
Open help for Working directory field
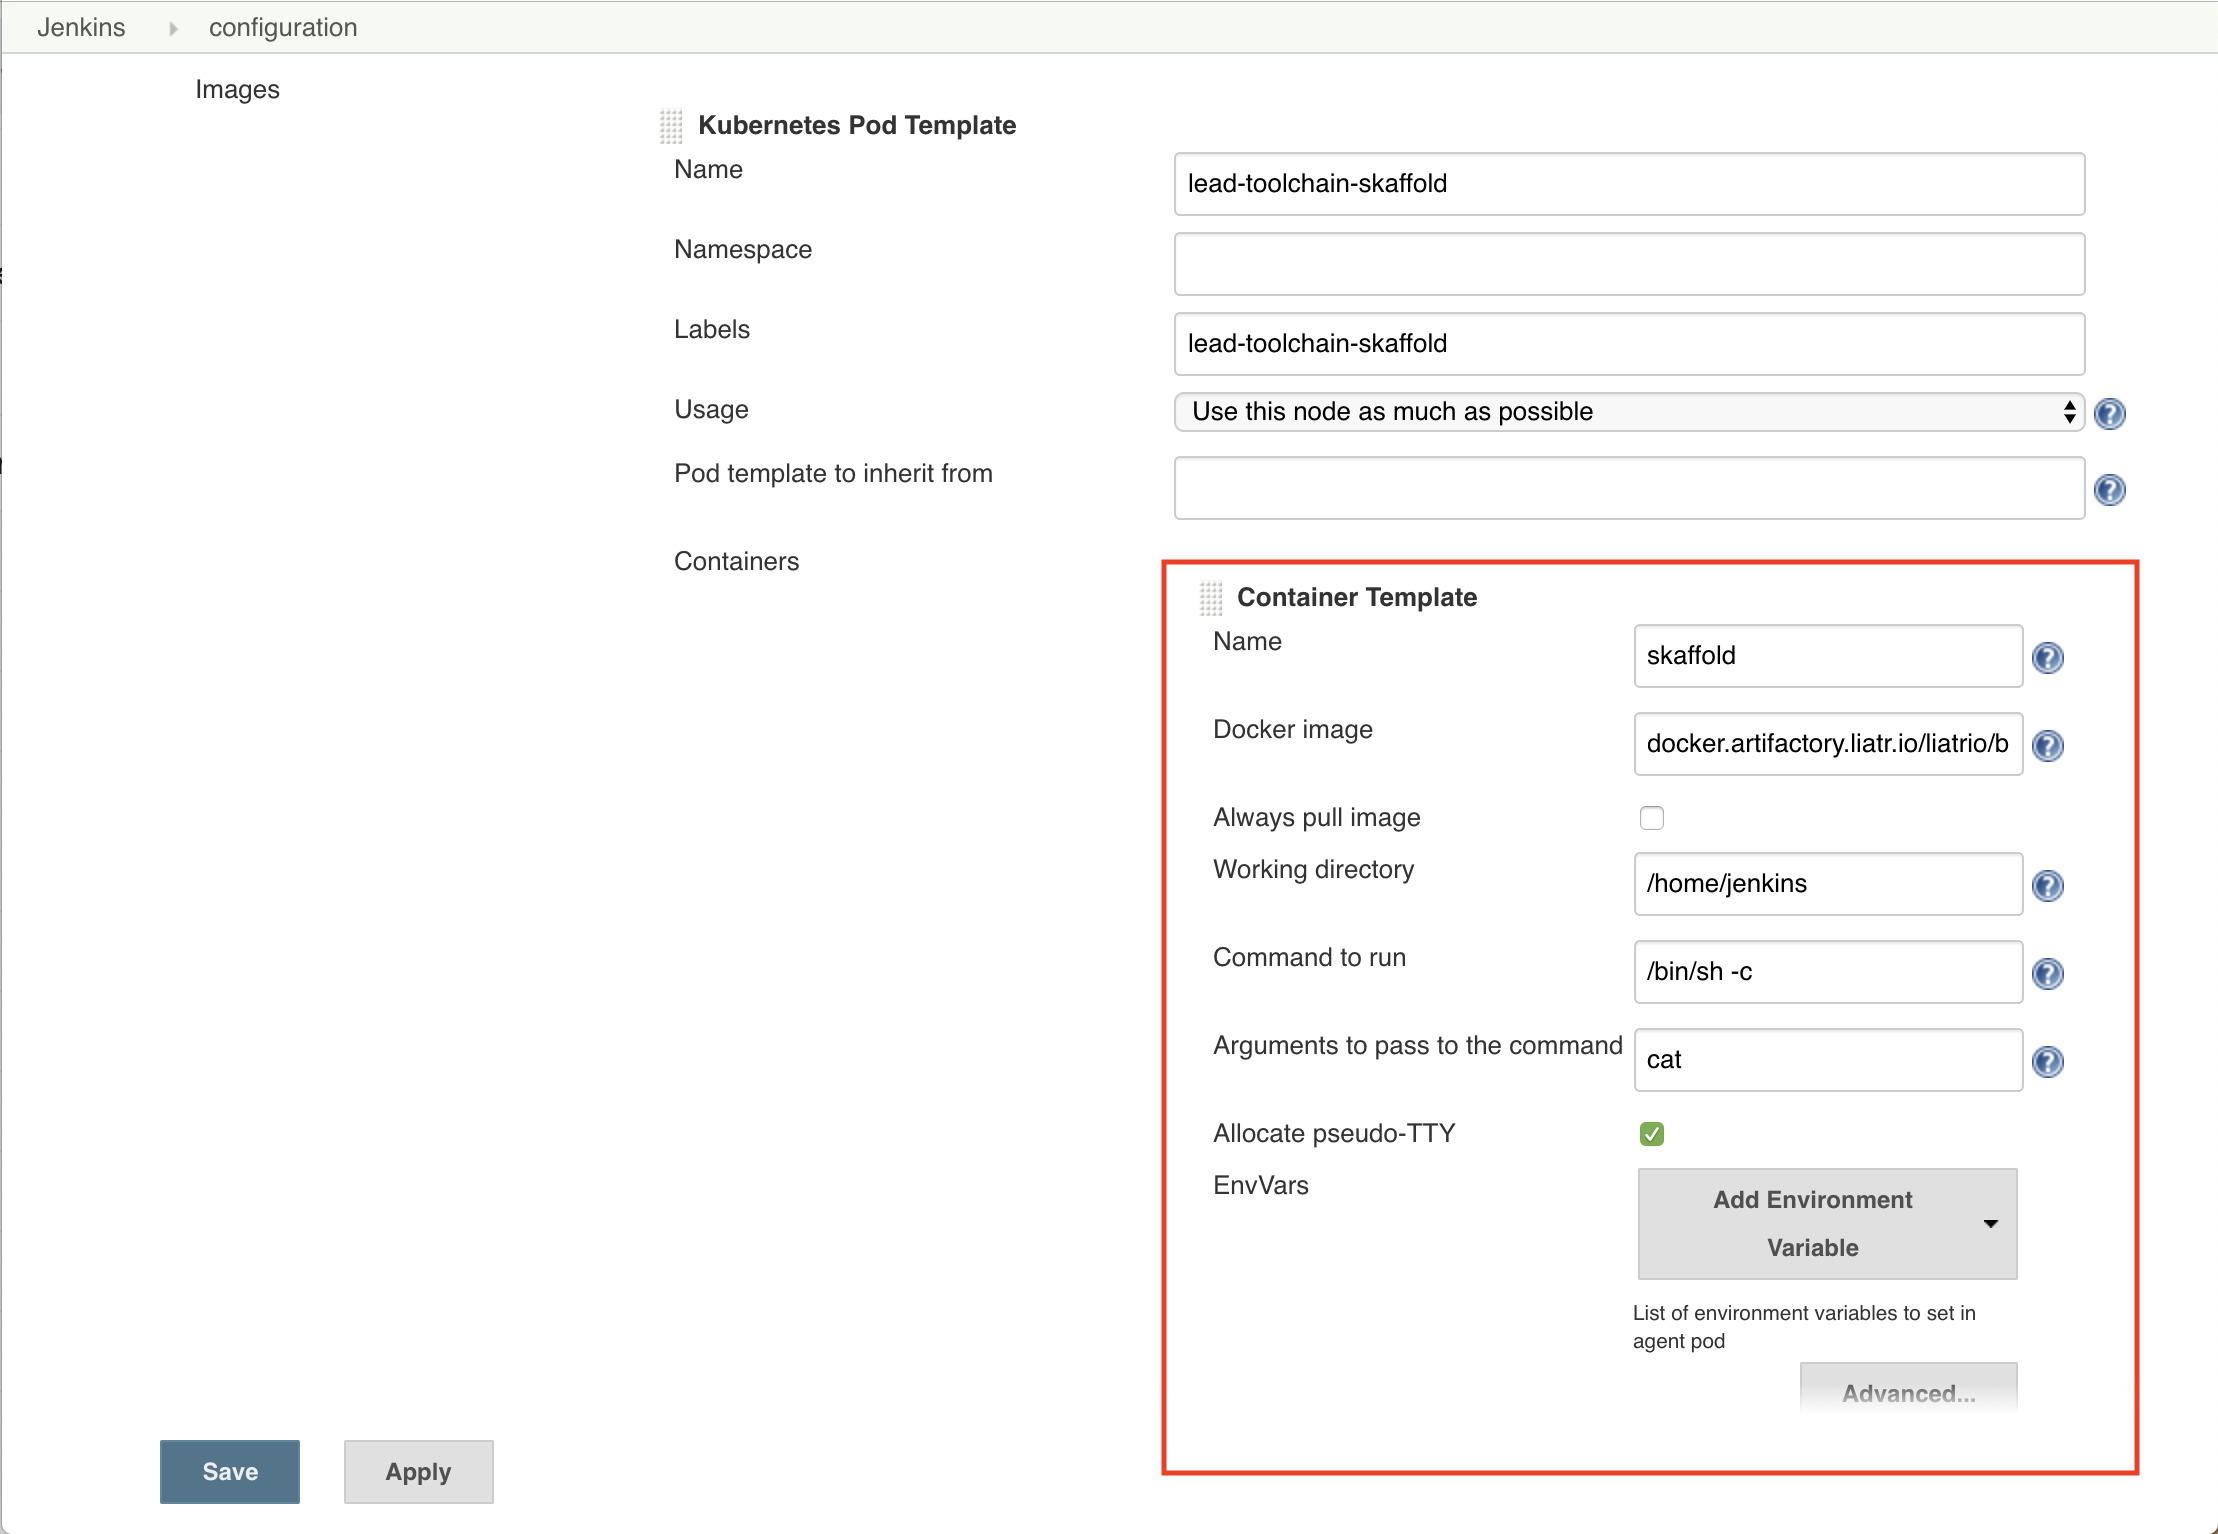2047,885
